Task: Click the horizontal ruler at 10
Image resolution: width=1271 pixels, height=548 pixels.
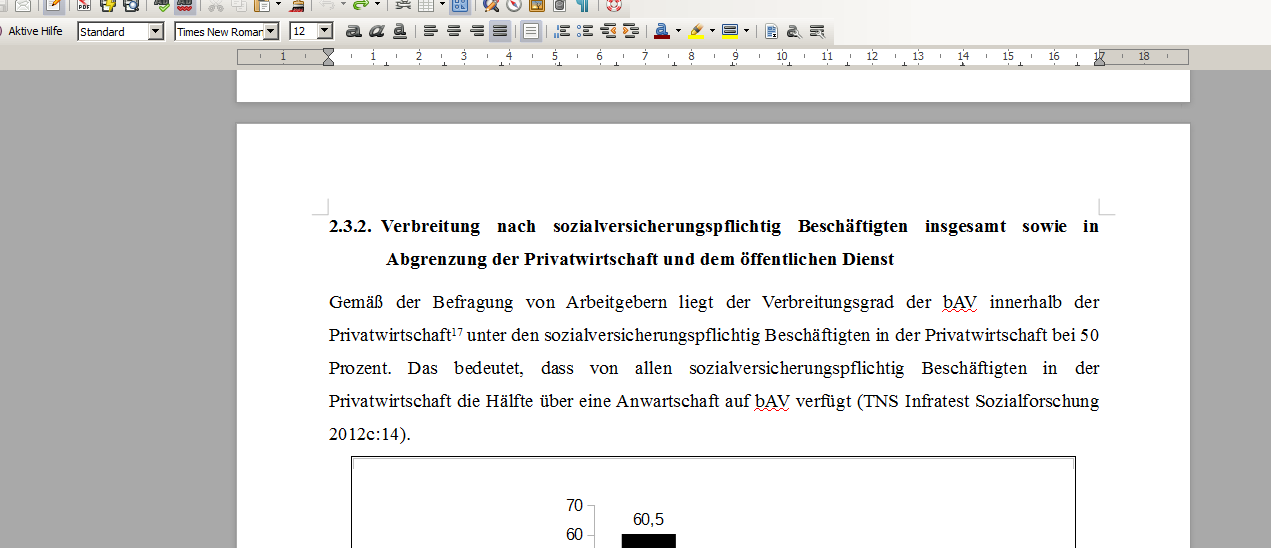Action: pyautogui.click(x=781, y=57)
